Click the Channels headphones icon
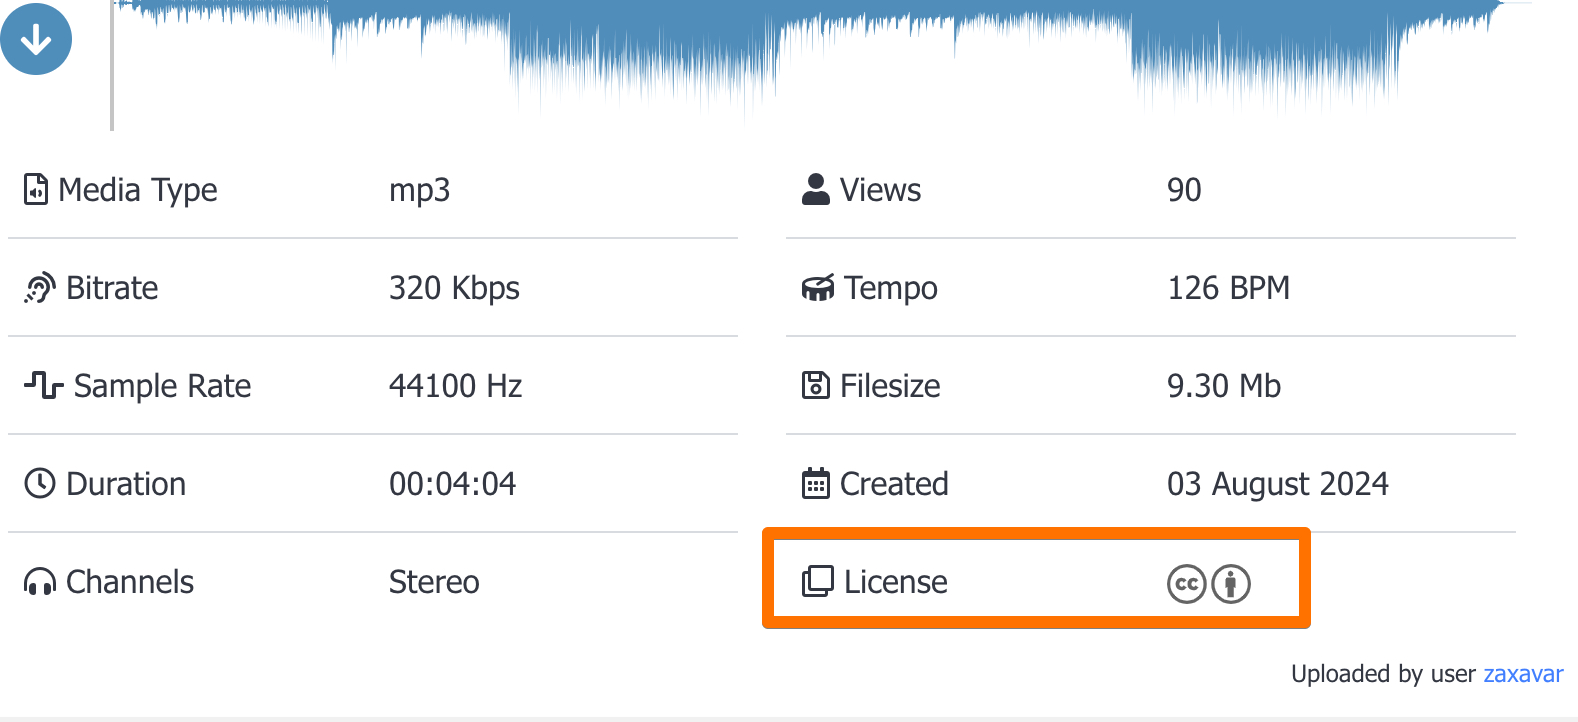This screenshot has height=722, width=1578. (40, 582)
